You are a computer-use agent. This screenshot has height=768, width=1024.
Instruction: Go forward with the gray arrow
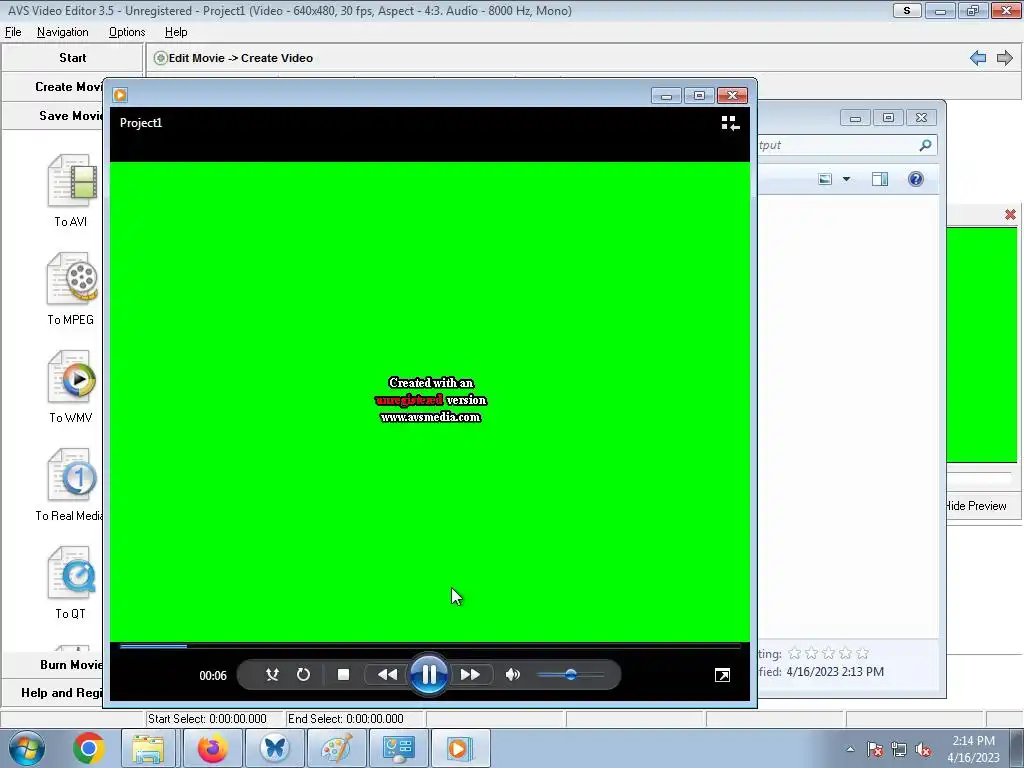pos(1004,58)
